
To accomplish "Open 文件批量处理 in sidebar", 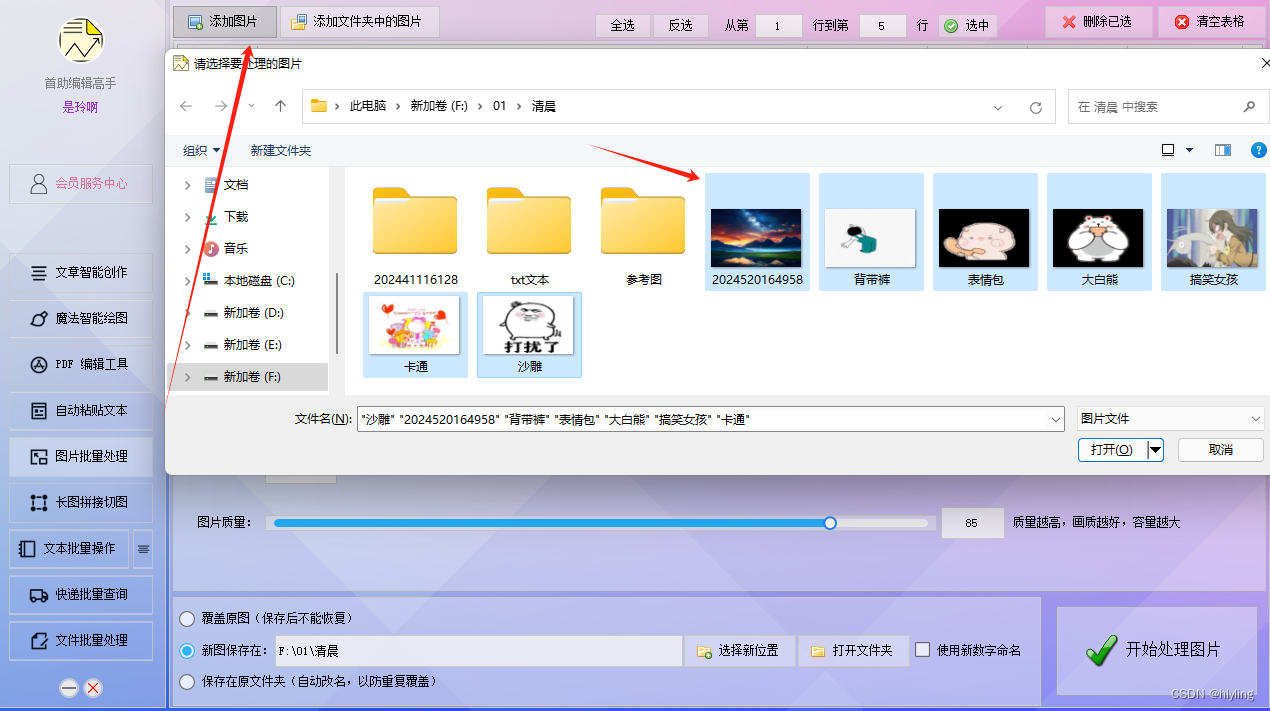I will coord(81,640).
